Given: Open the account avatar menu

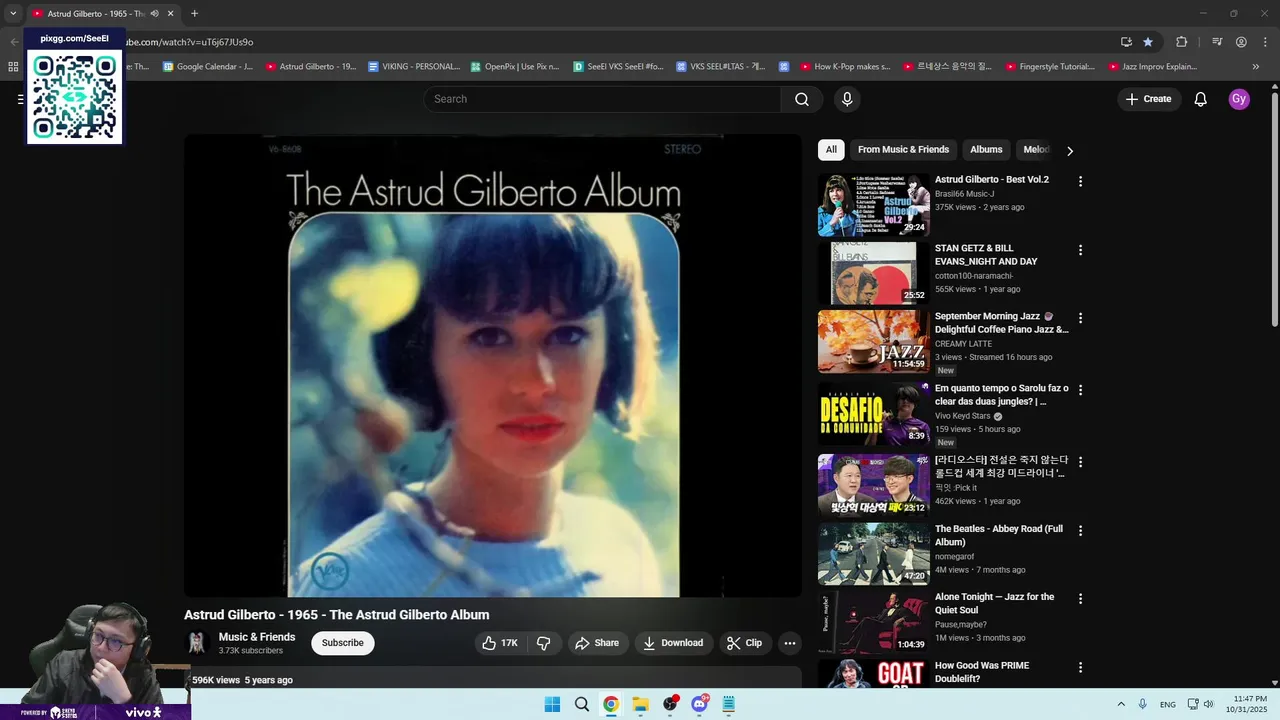Looking at the screenshot, I should (1239, 99).
